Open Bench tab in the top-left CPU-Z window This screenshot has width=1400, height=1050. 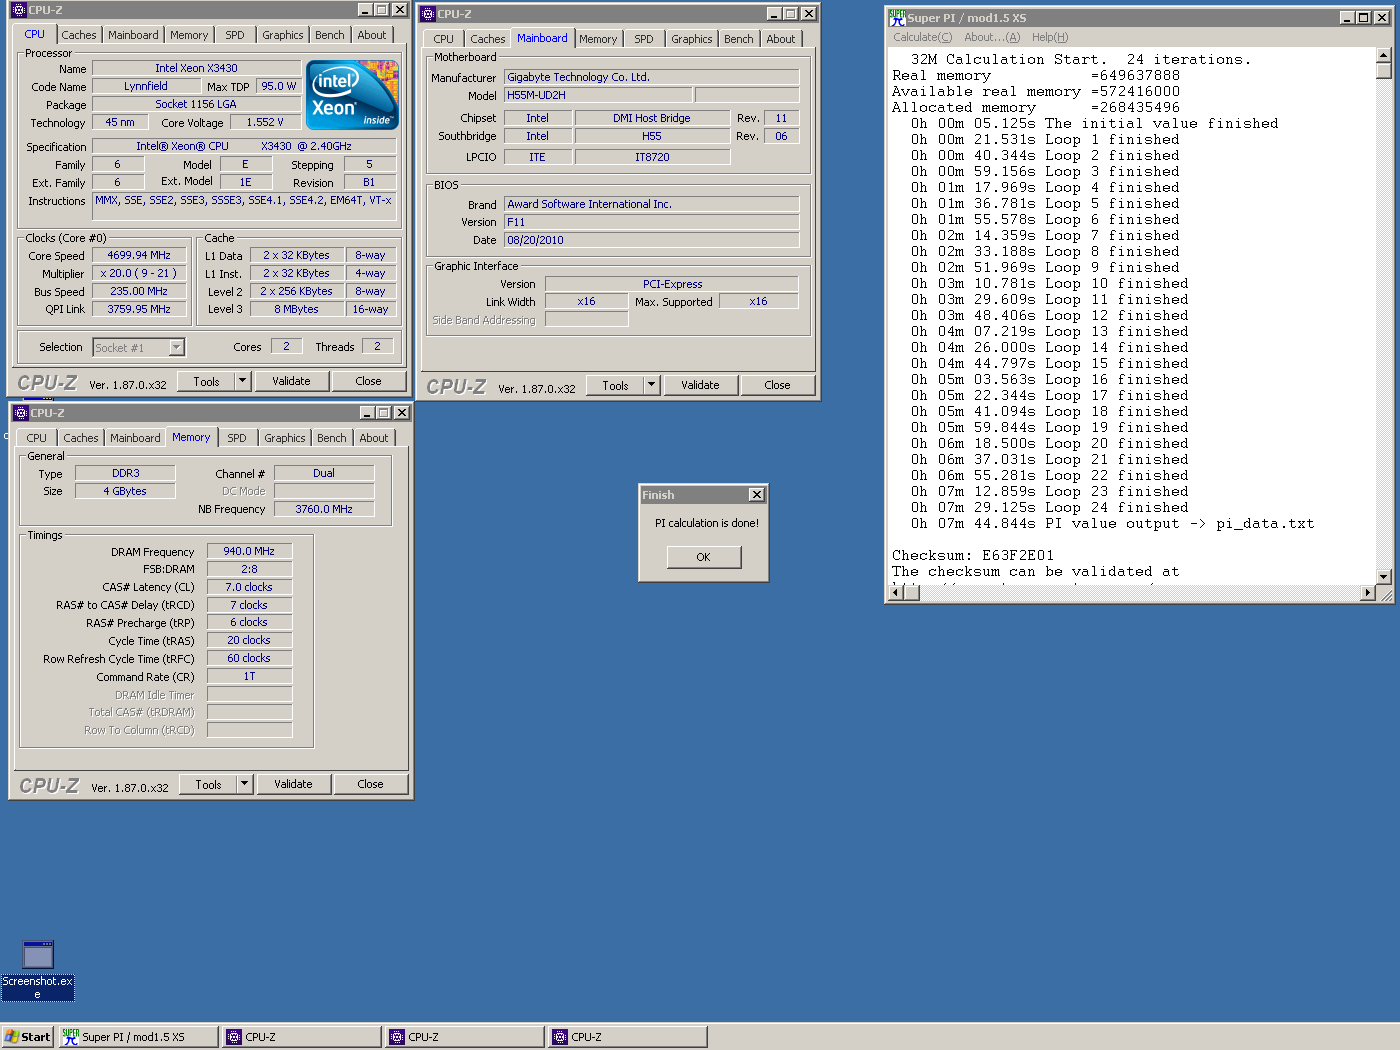tap(330, 35)
